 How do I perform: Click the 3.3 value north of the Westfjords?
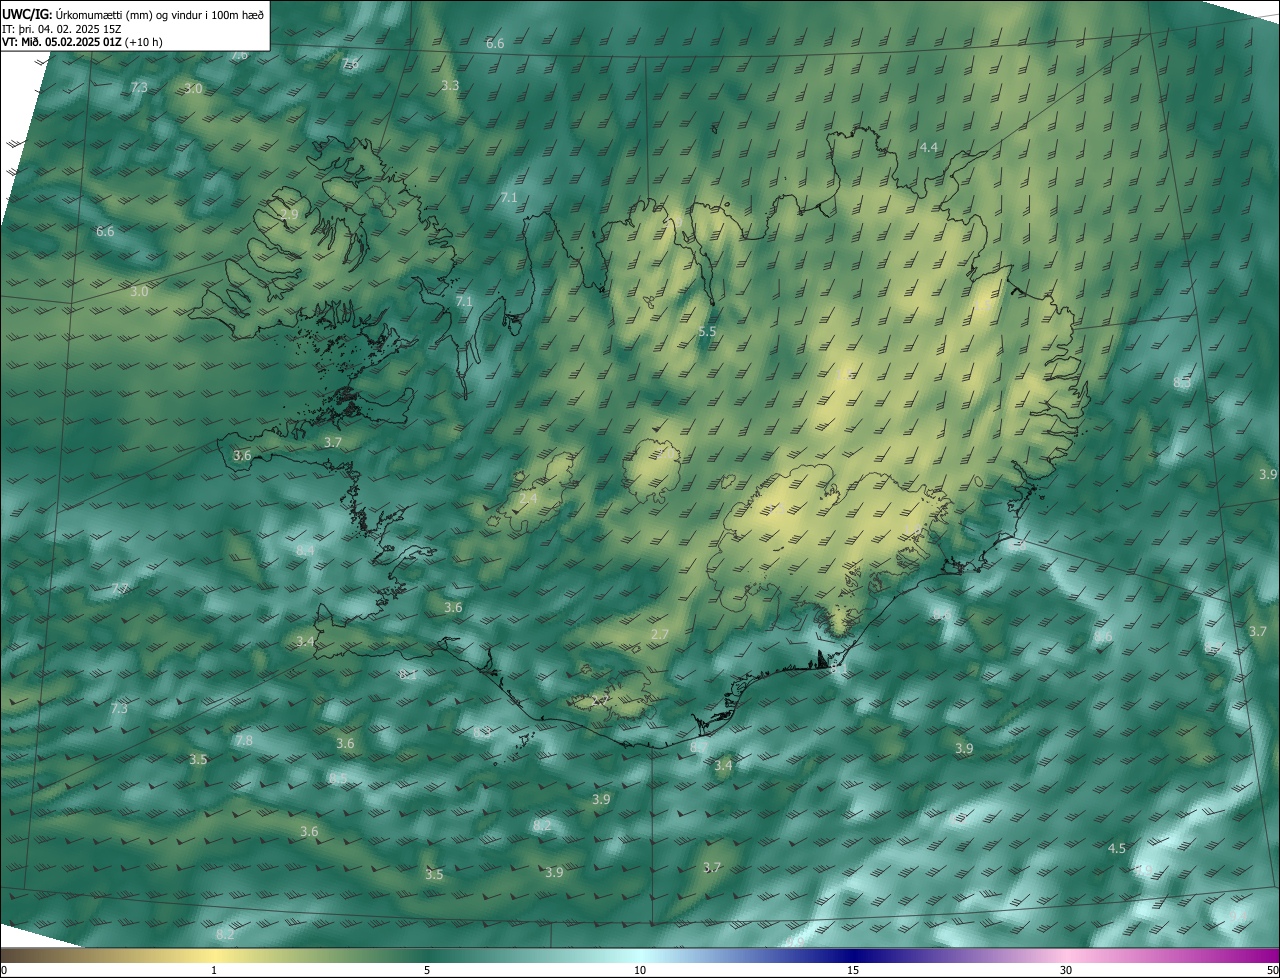click(450, 86)
